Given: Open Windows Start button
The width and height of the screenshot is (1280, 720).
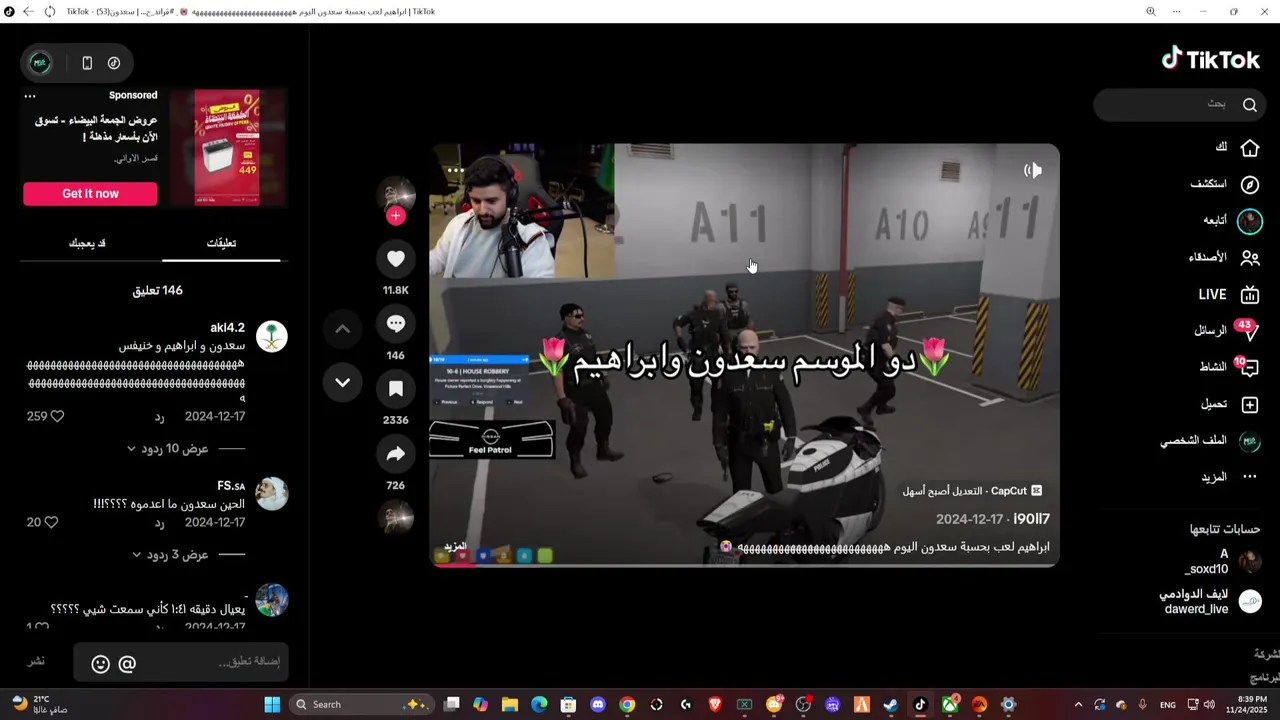Looking at the screenshot, I should pyautogui.click(x=272, y=704).
